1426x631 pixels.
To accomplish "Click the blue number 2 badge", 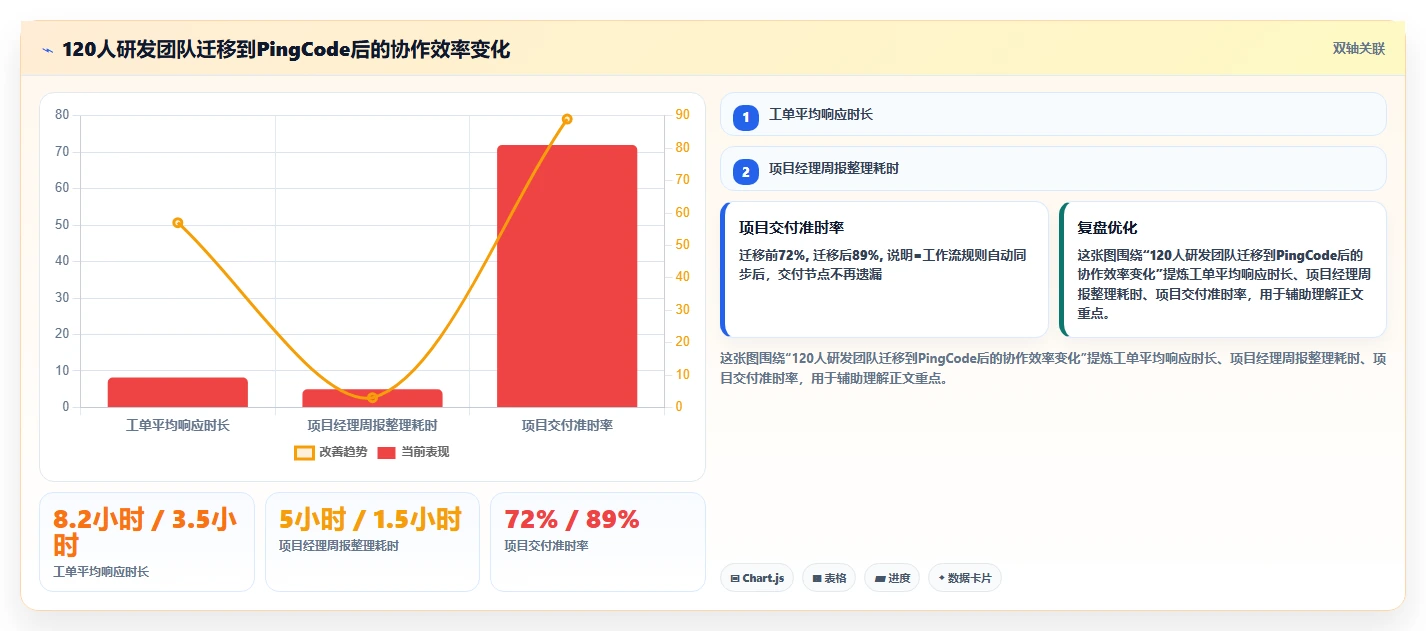I will (x=746, y=171).
